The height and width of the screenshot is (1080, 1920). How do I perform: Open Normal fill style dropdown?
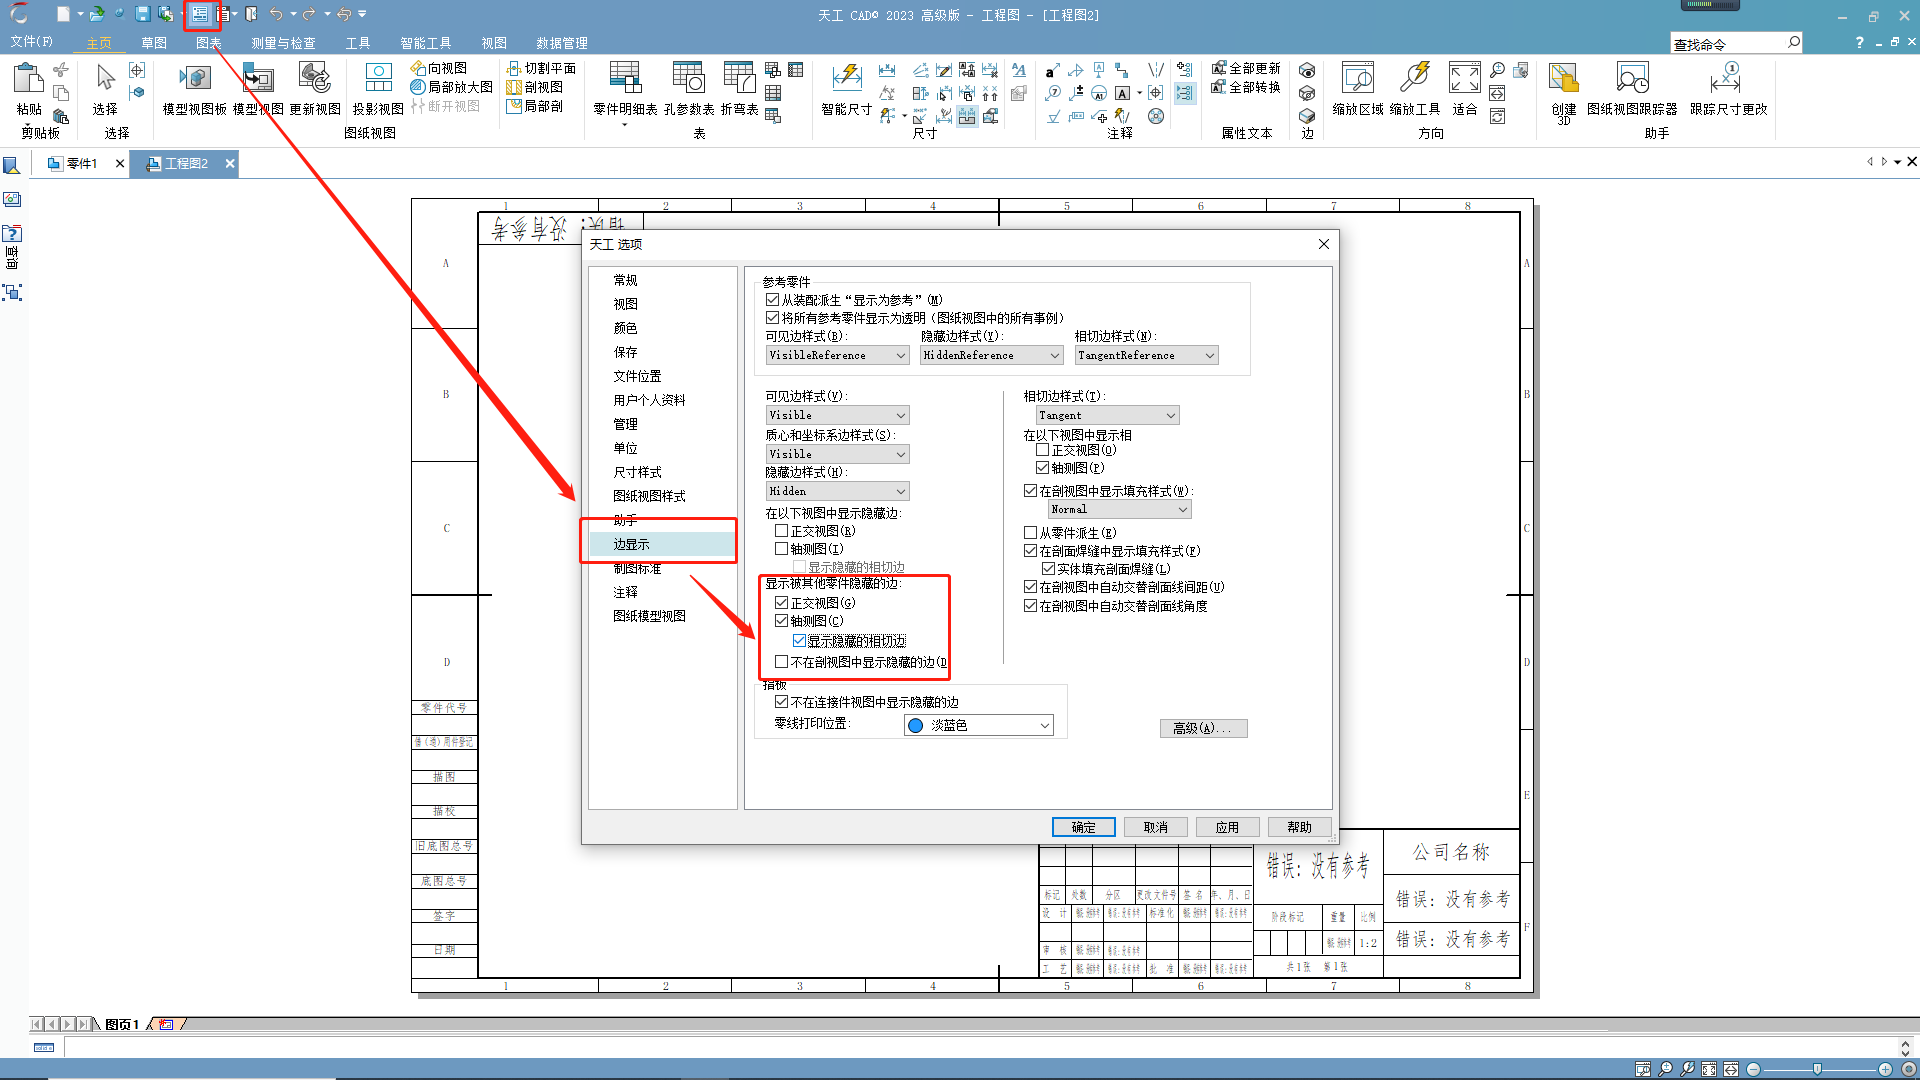[1120, 510]
